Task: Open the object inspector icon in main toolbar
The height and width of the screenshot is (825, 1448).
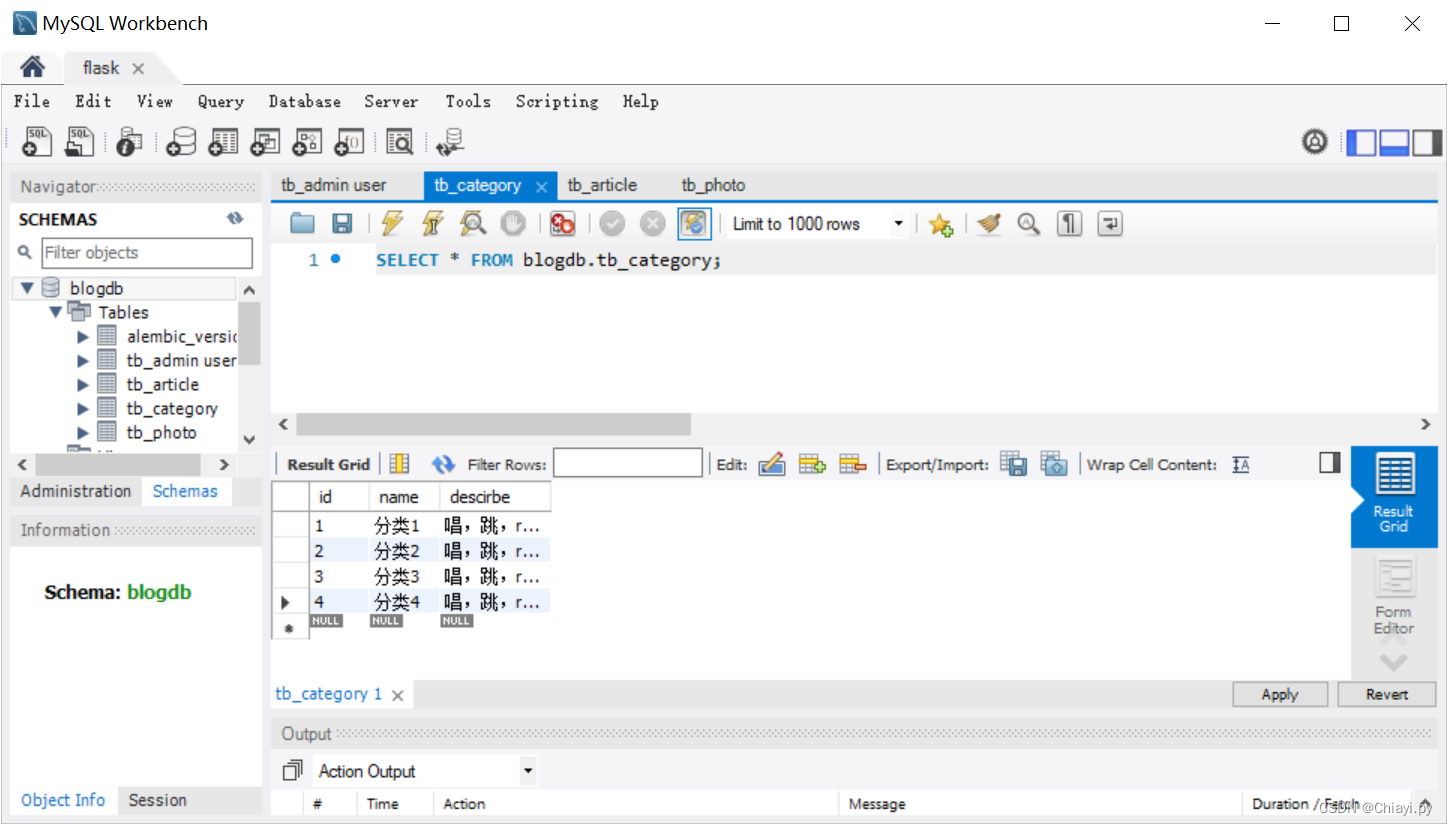Action: click(129, 142)
